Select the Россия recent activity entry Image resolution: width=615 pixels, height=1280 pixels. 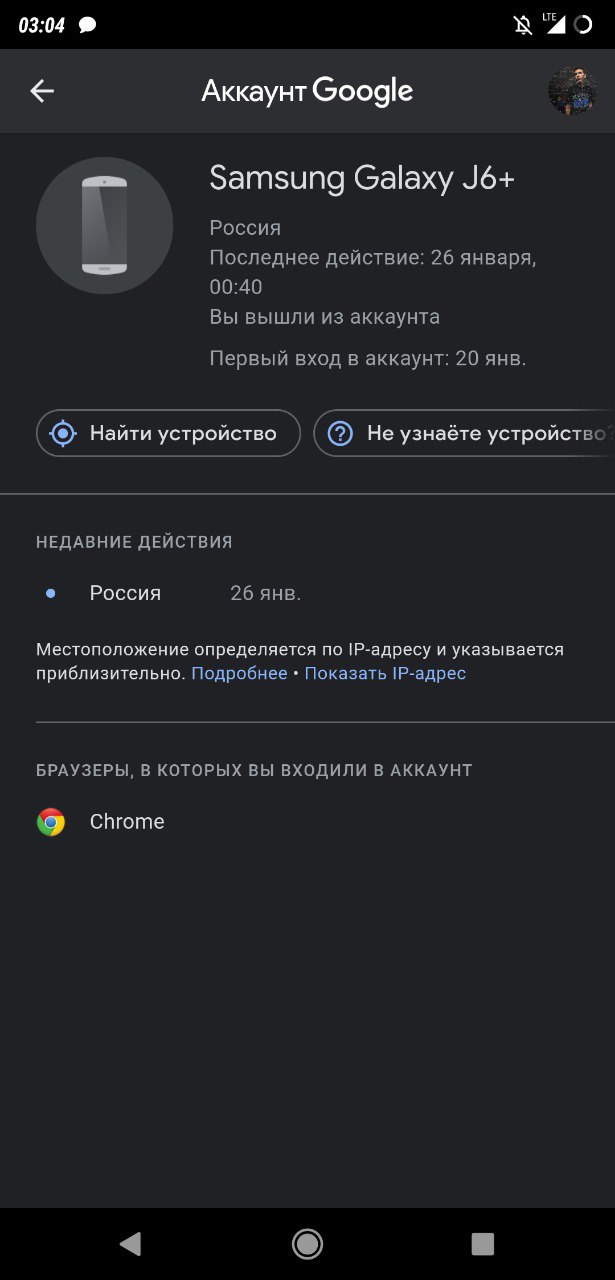(x=125, y=593)
